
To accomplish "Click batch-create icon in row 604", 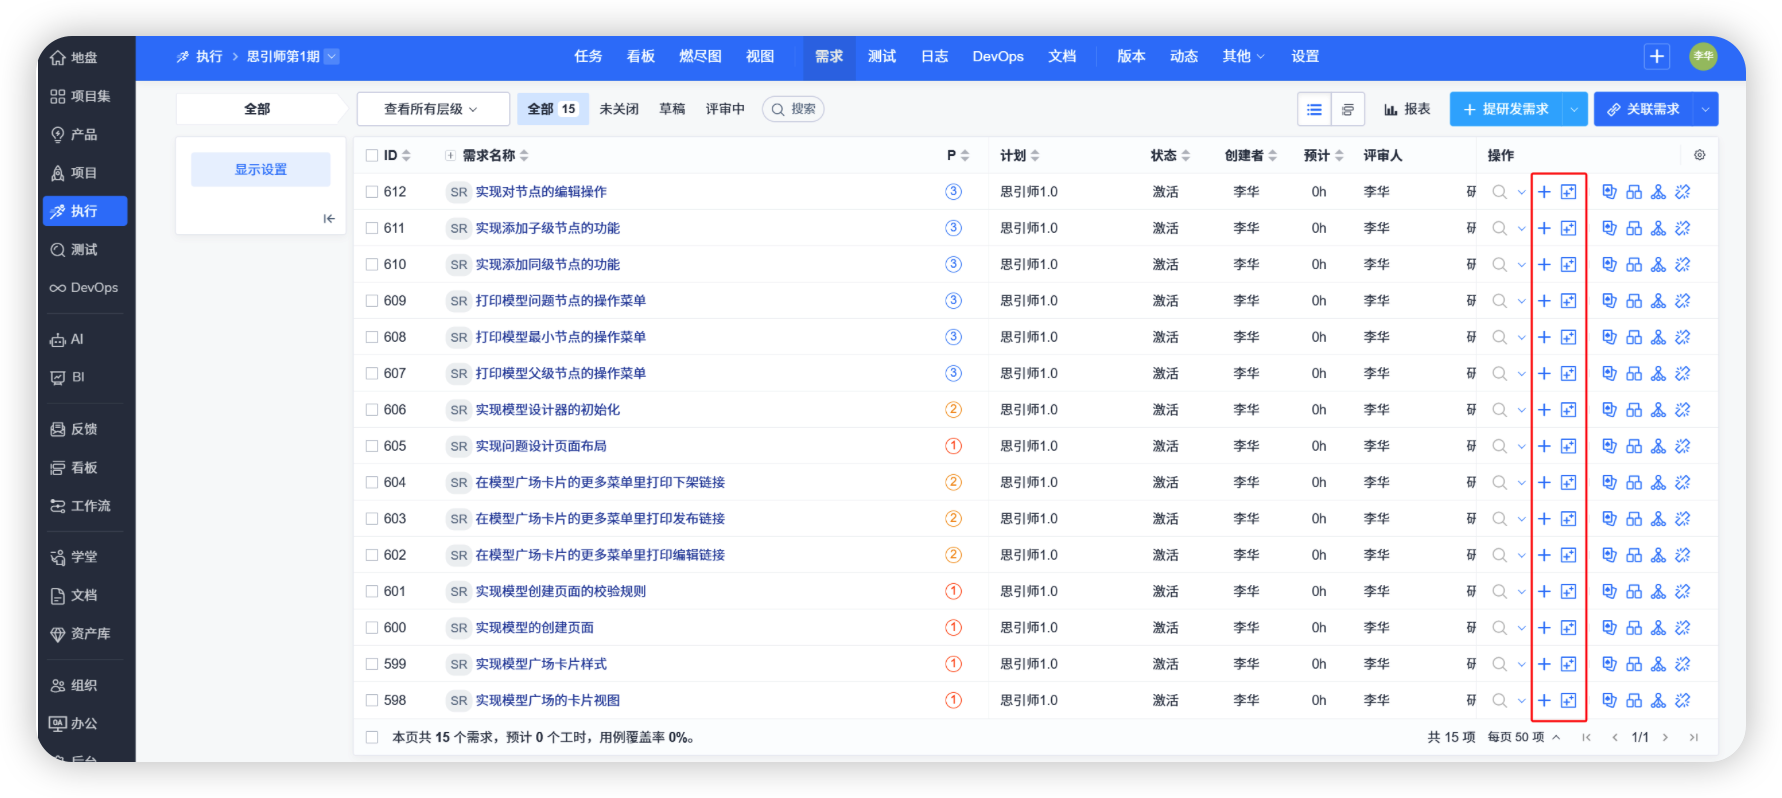I will (x=1568, y=483).
